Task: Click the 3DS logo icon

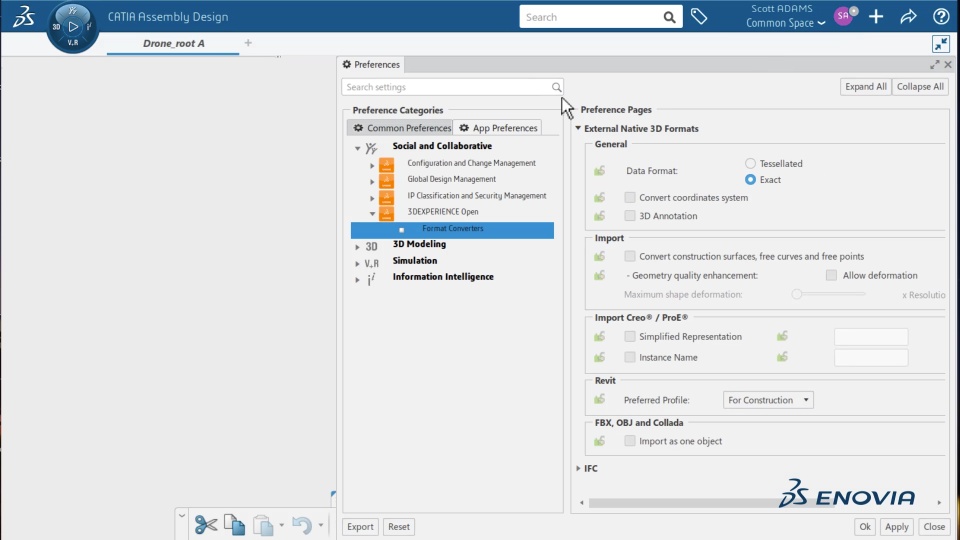Action: (x=24, y=17)
